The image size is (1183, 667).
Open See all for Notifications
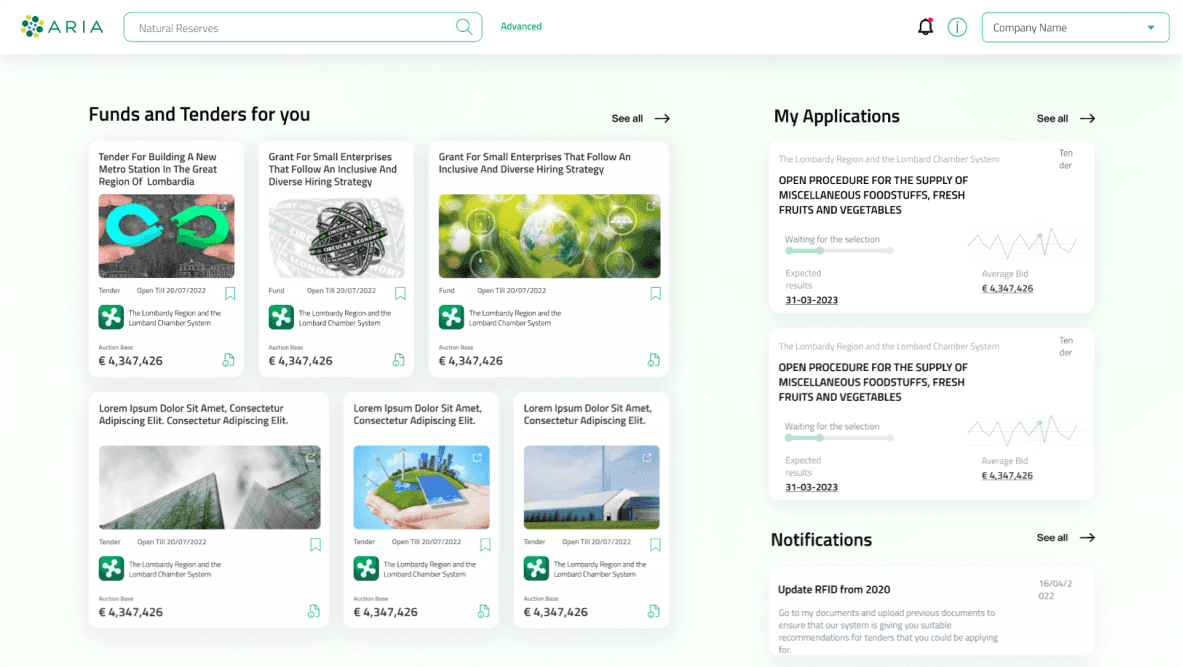pyautogui.click(x=1065, y=538)
